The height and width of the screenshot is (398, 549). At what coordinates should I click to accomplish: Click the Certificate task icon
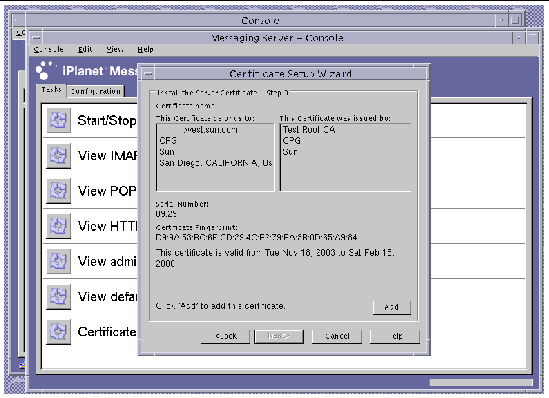[x=58, y=331]
